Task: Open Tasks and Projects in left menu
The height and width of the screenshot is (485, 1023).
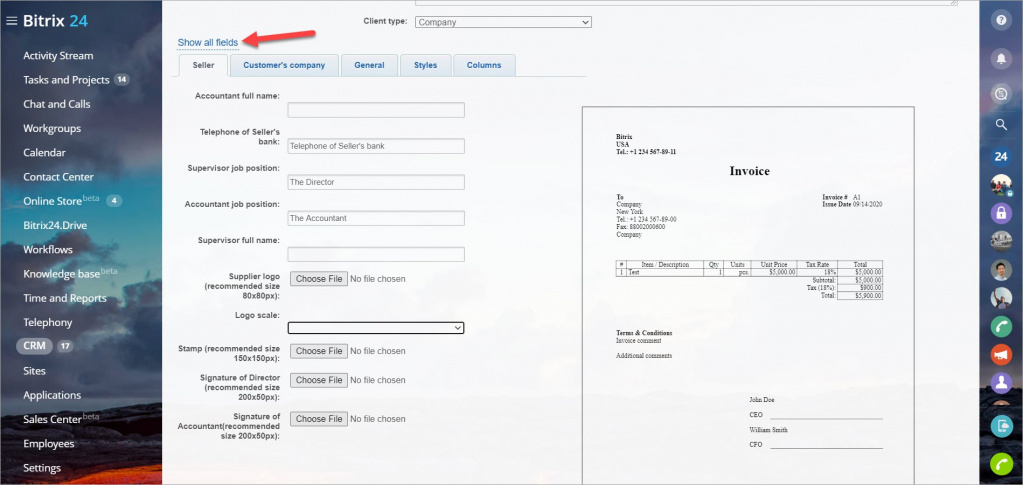Action: 66,80
